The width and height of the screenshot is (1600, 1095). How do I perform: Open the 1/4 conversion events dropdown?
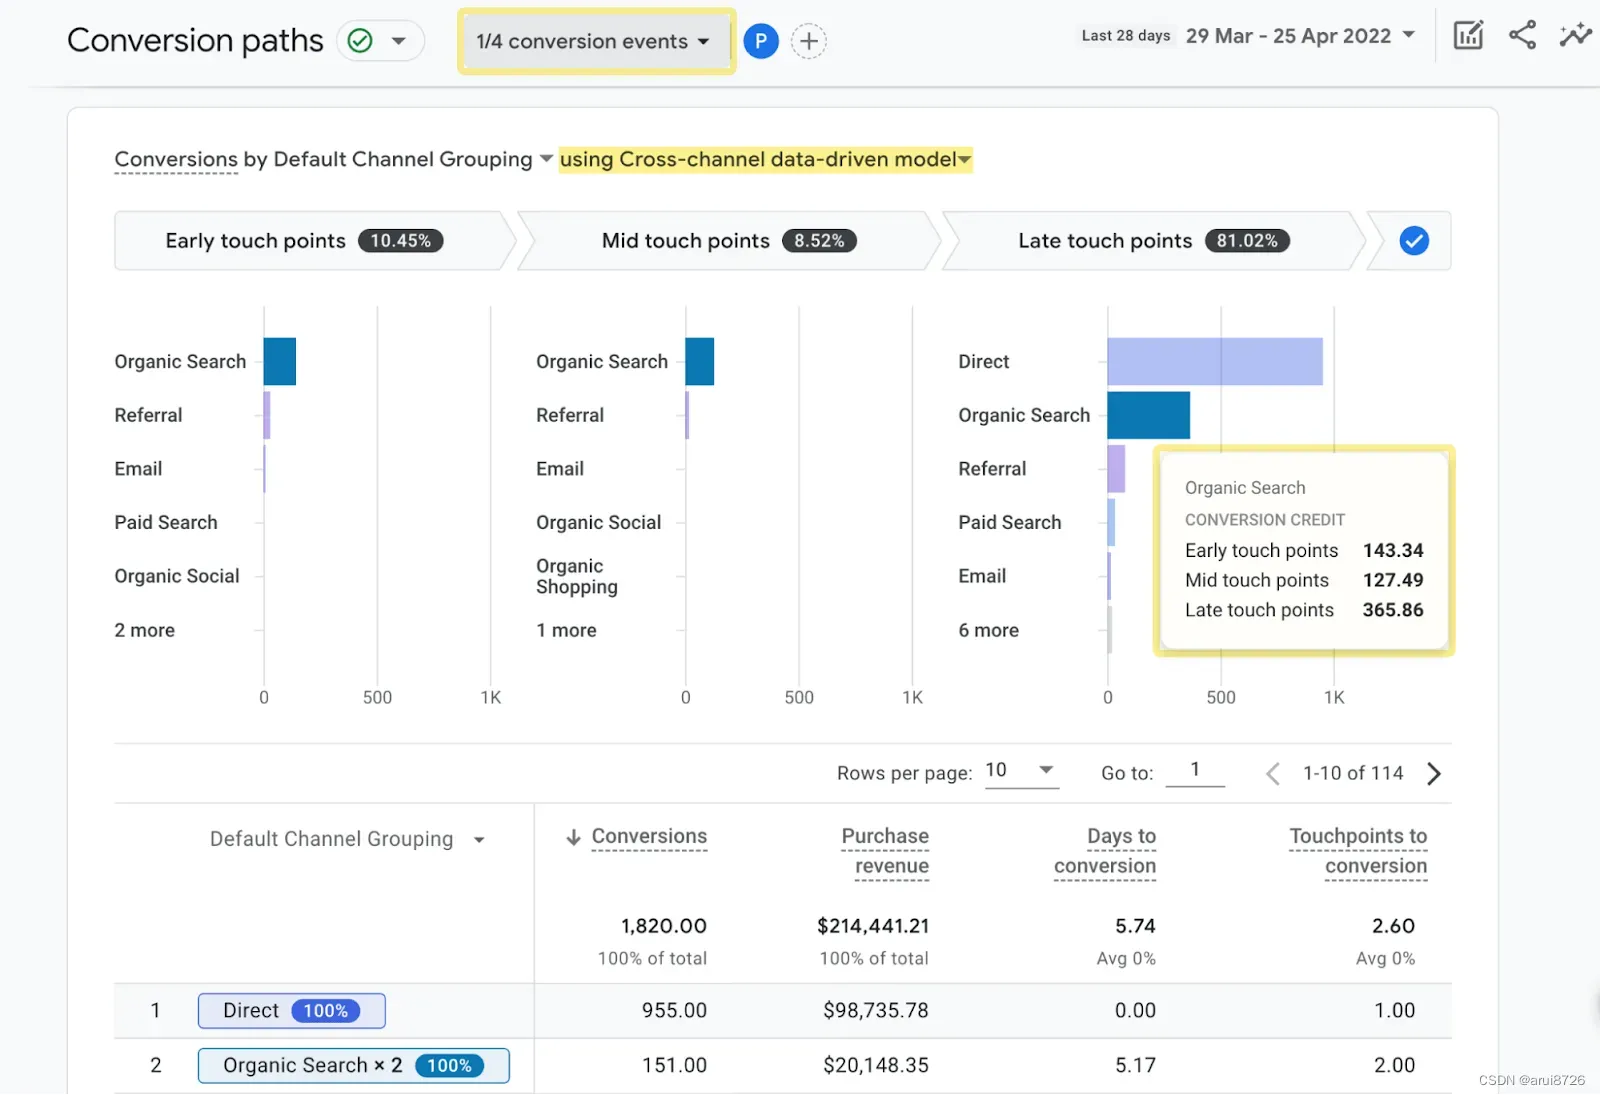click(596, 41)
